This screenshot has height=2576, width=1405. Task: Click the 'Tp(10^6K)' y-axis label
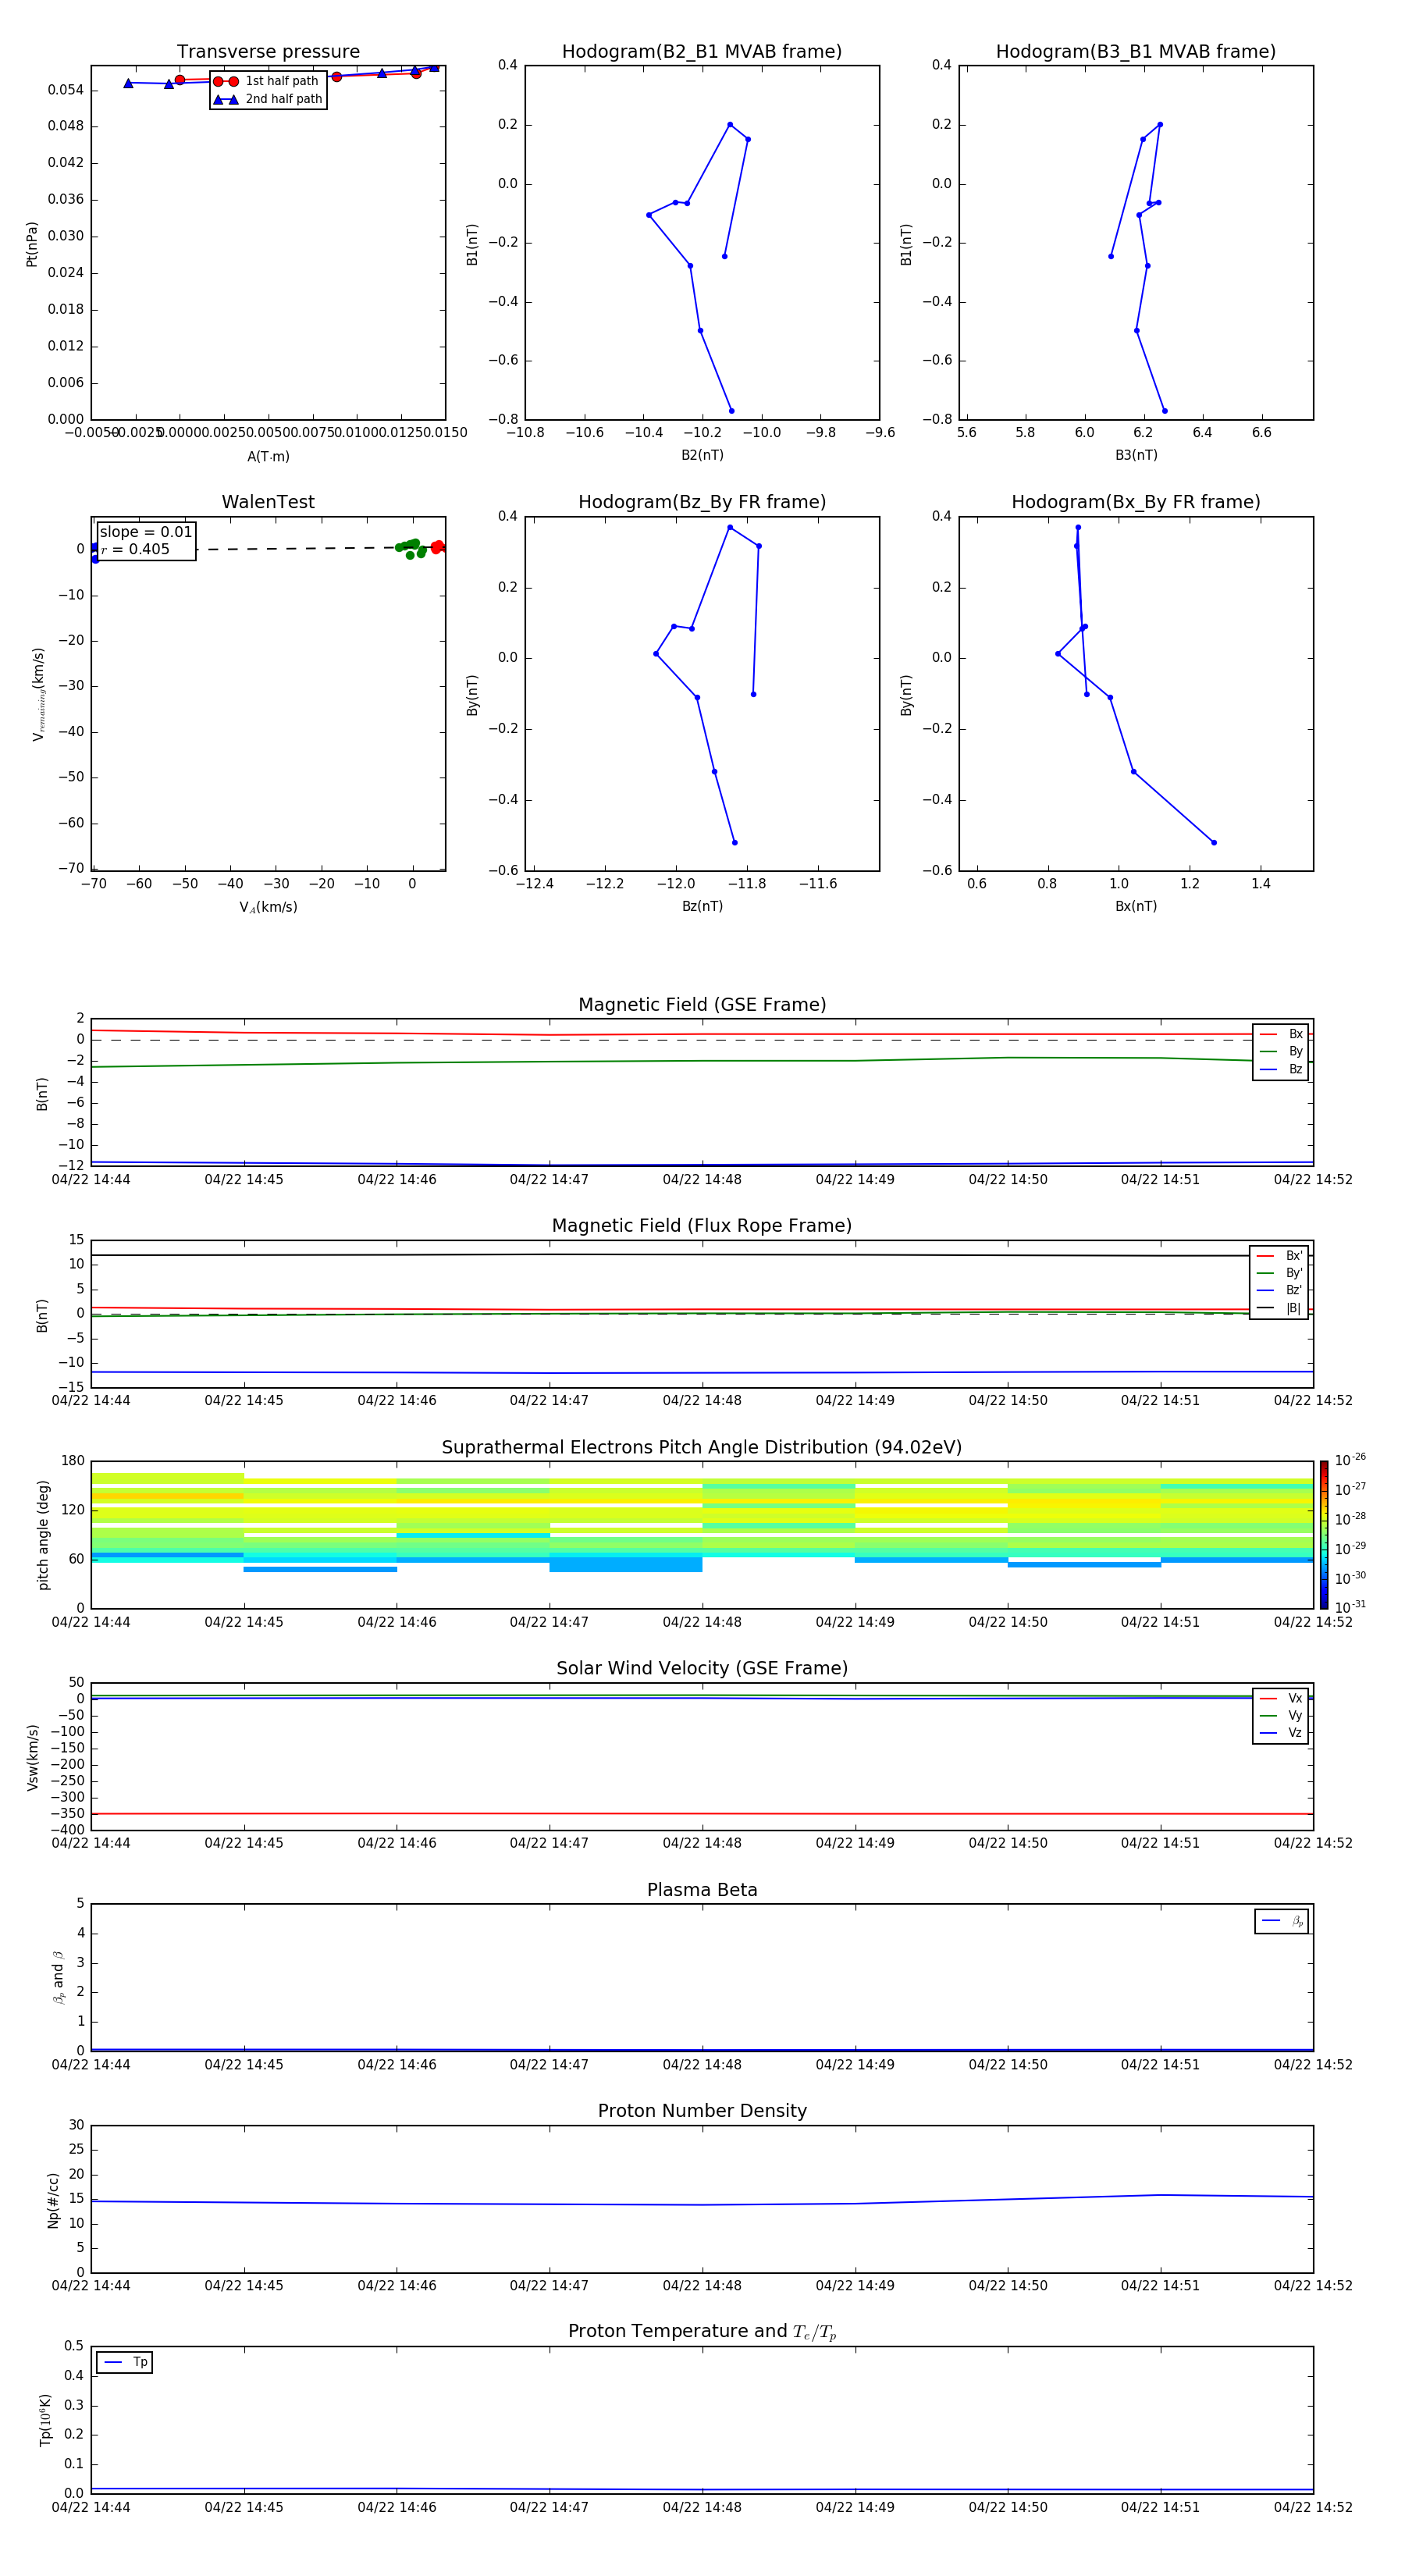(45, 2420)
